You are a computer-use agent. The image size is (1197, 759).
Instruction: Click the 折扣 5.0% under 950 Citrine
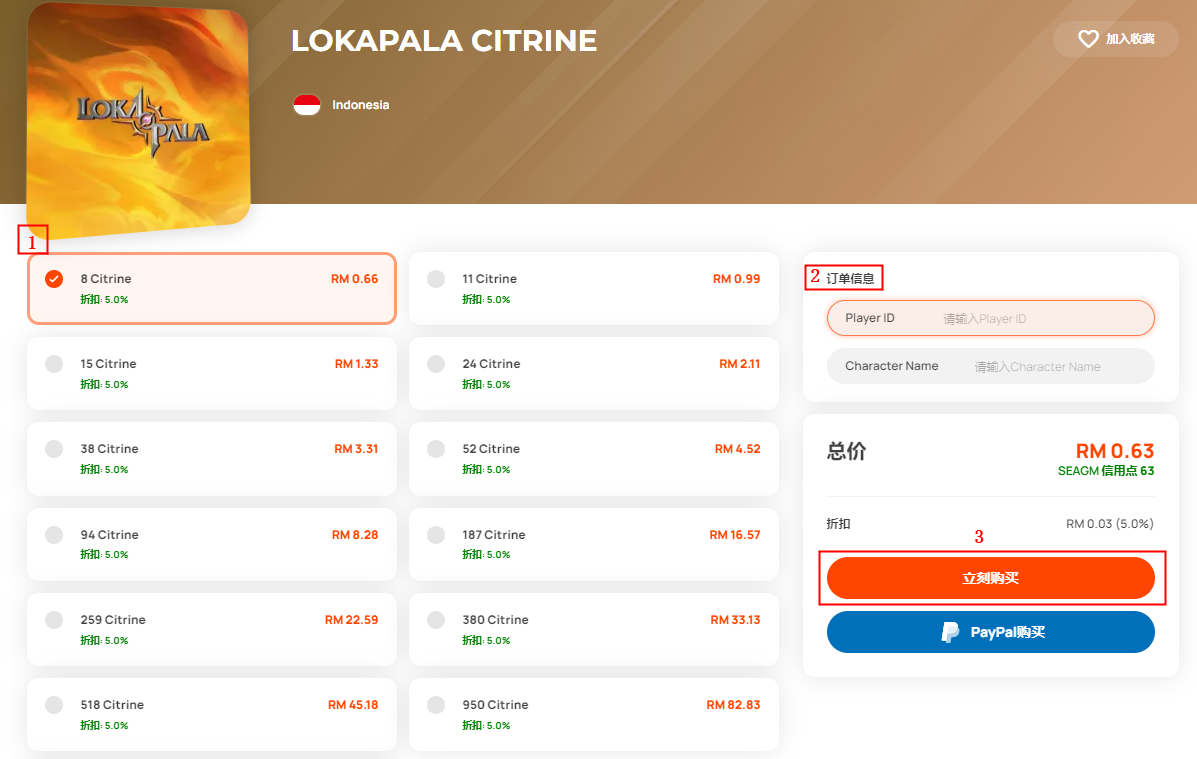tap(486, 725)
